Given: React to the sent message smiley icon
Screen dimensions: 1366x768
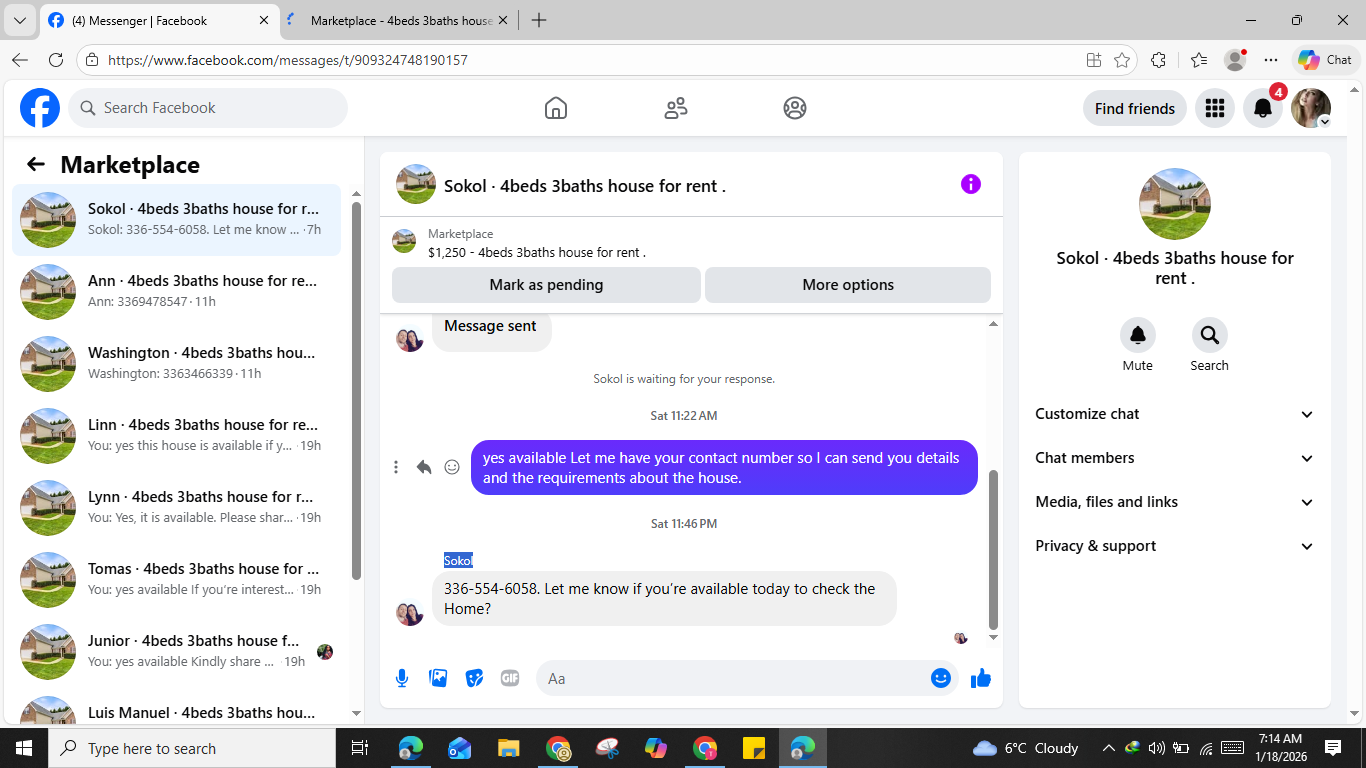Looking at the screenshot, I should (x=452, y=467).
